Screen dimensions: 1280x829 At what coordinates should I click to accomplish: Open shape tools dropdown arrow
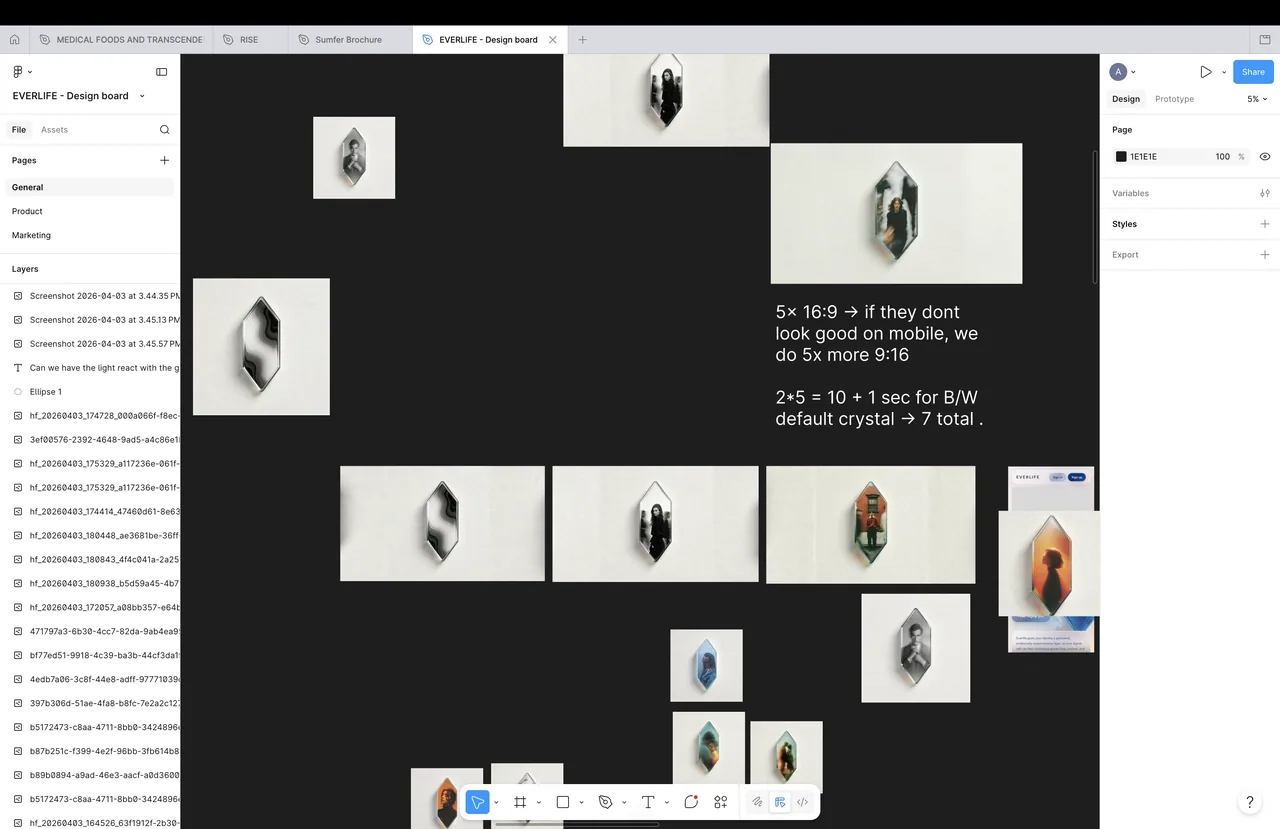pos(581,802)
